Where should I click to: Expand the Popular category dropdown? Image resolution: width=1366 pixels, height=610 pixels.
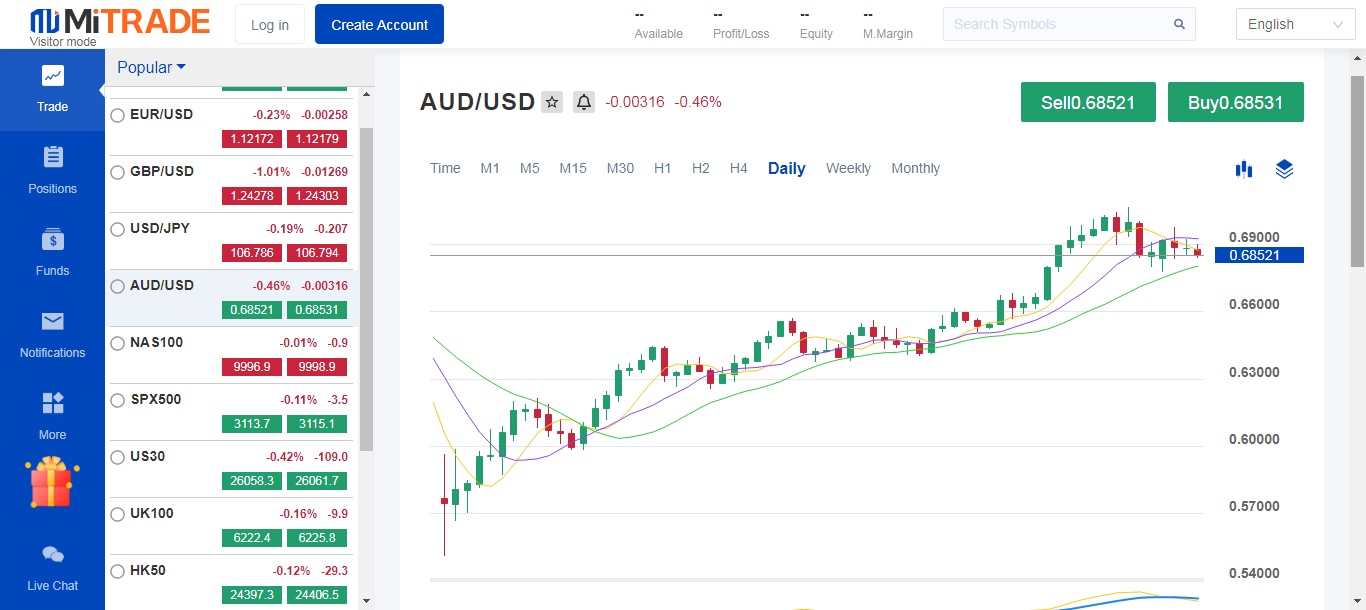pos(151,68)
